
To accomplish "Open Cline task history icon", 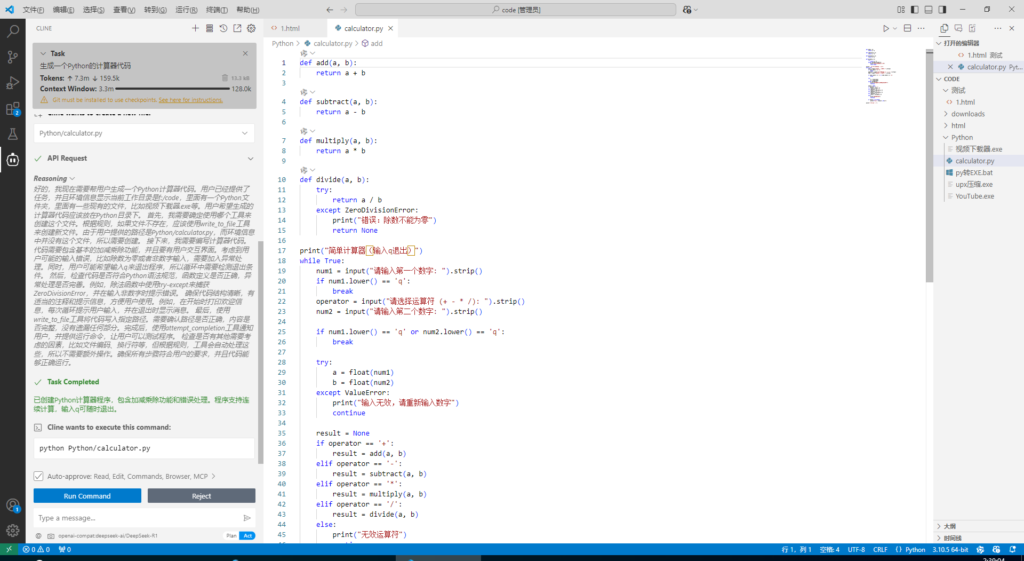I will 223,28.
